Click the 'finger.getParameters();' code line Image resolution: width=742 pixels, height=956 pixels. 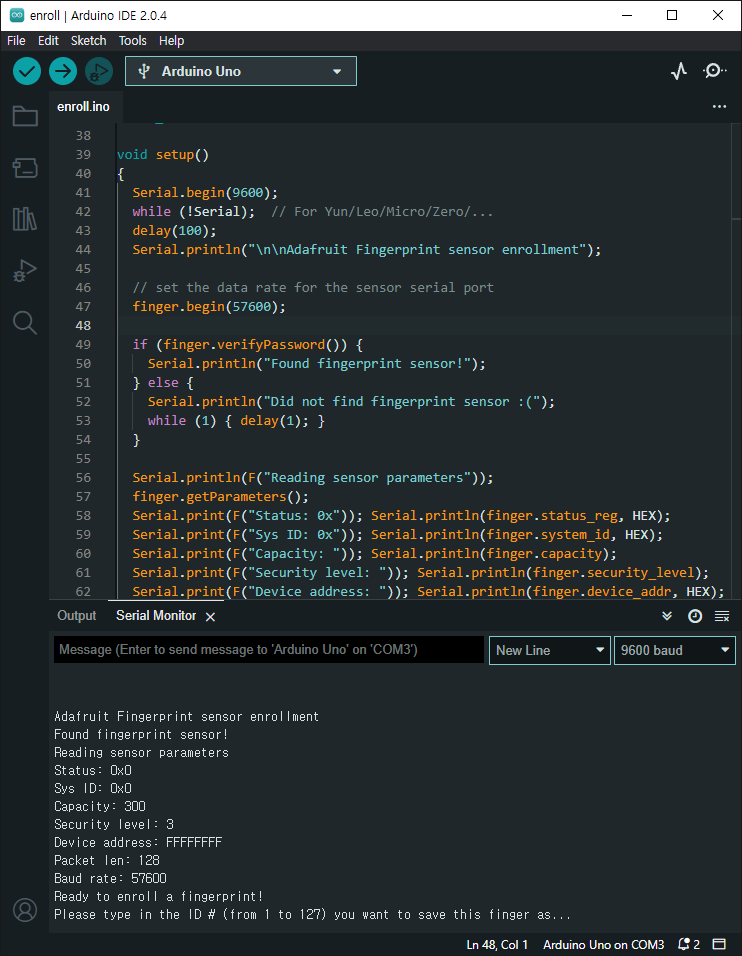tap(221, 497)
